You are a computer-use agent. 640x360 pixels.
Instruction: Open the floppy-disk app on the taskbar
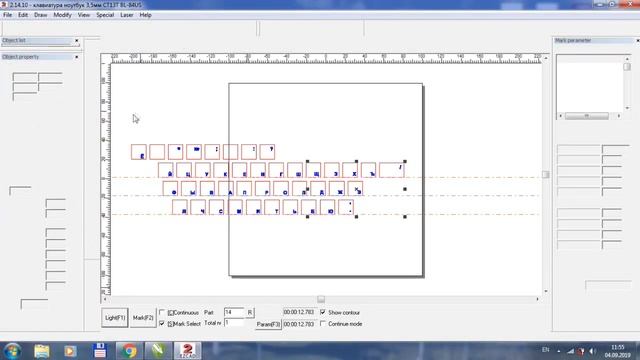[100, 351]
